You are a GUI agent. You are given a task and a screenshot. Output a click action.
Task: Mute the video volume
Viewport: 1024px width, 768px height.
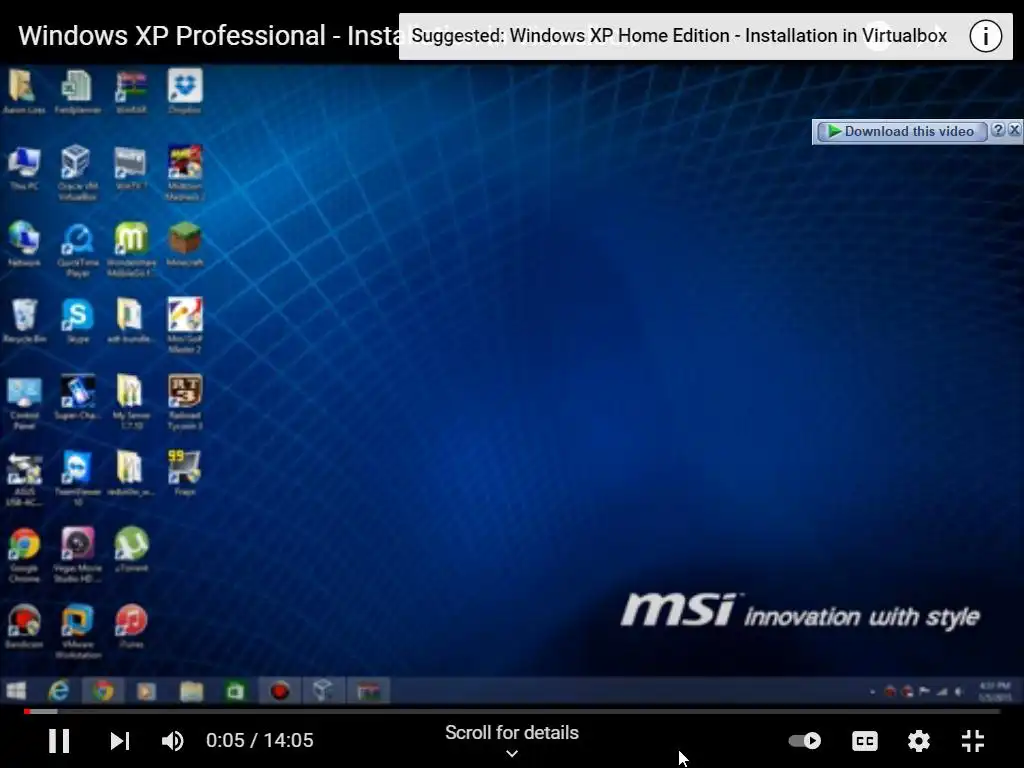click(x=172, y=741)
